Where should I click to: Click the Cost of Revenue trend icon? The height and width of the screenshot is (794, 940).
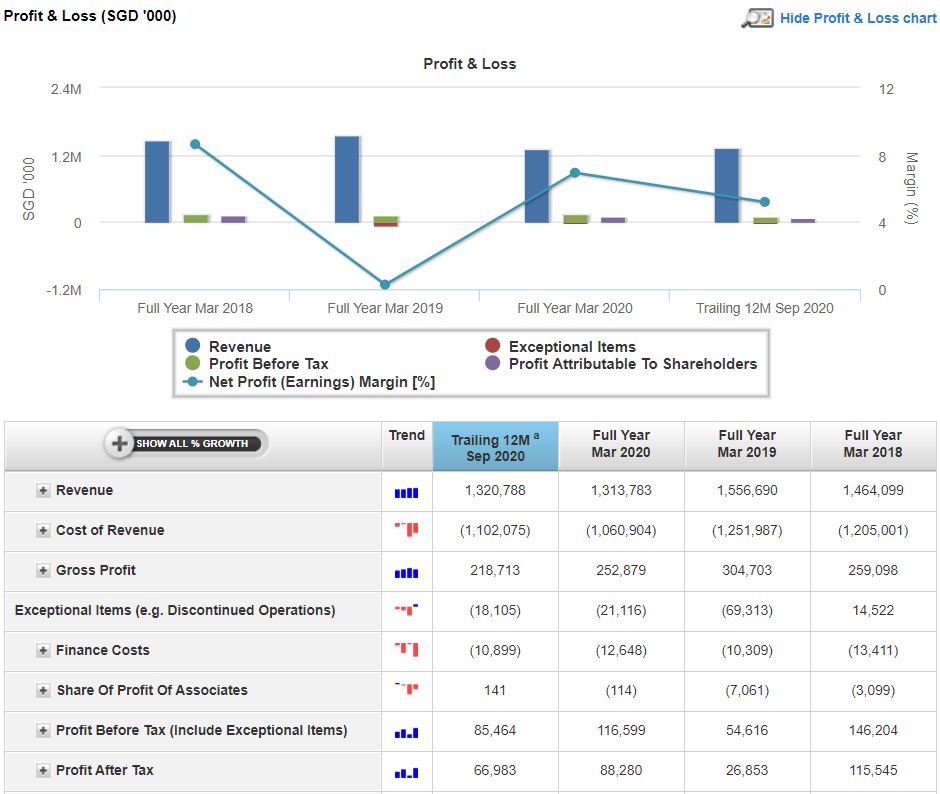point(406,530)
